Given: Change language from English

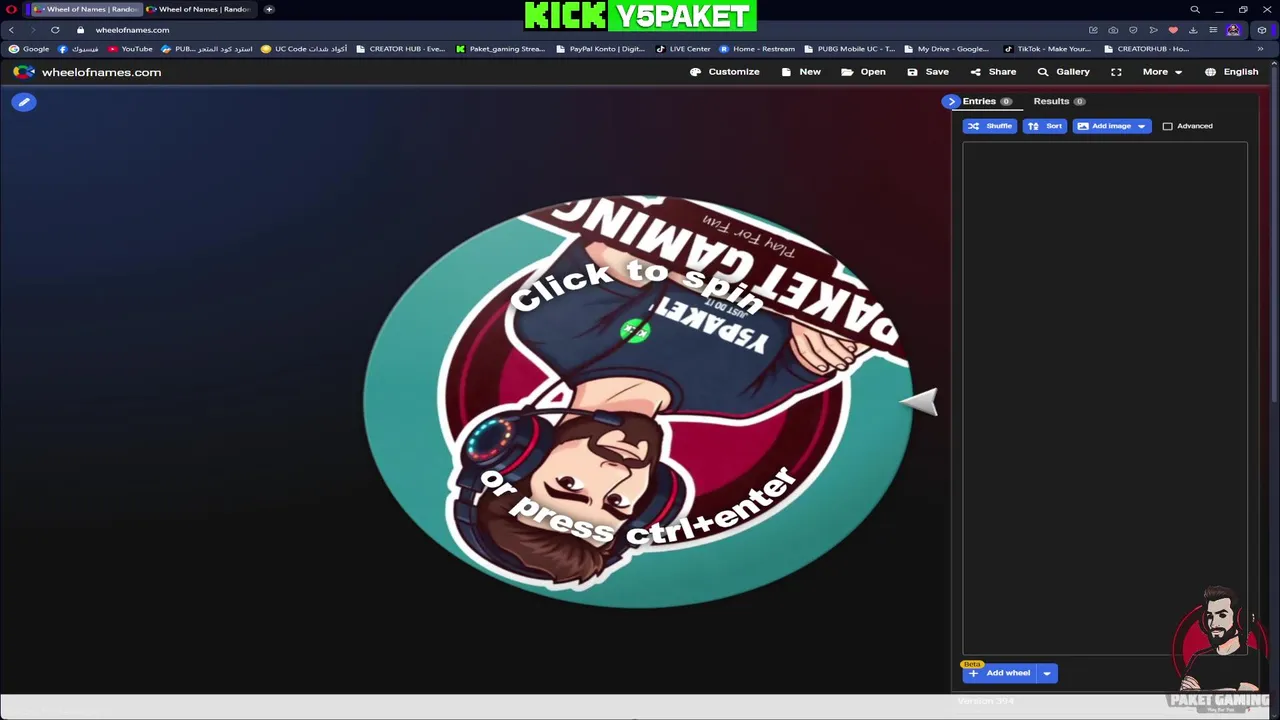Looking at the screenshot, I should (1231, 72).
